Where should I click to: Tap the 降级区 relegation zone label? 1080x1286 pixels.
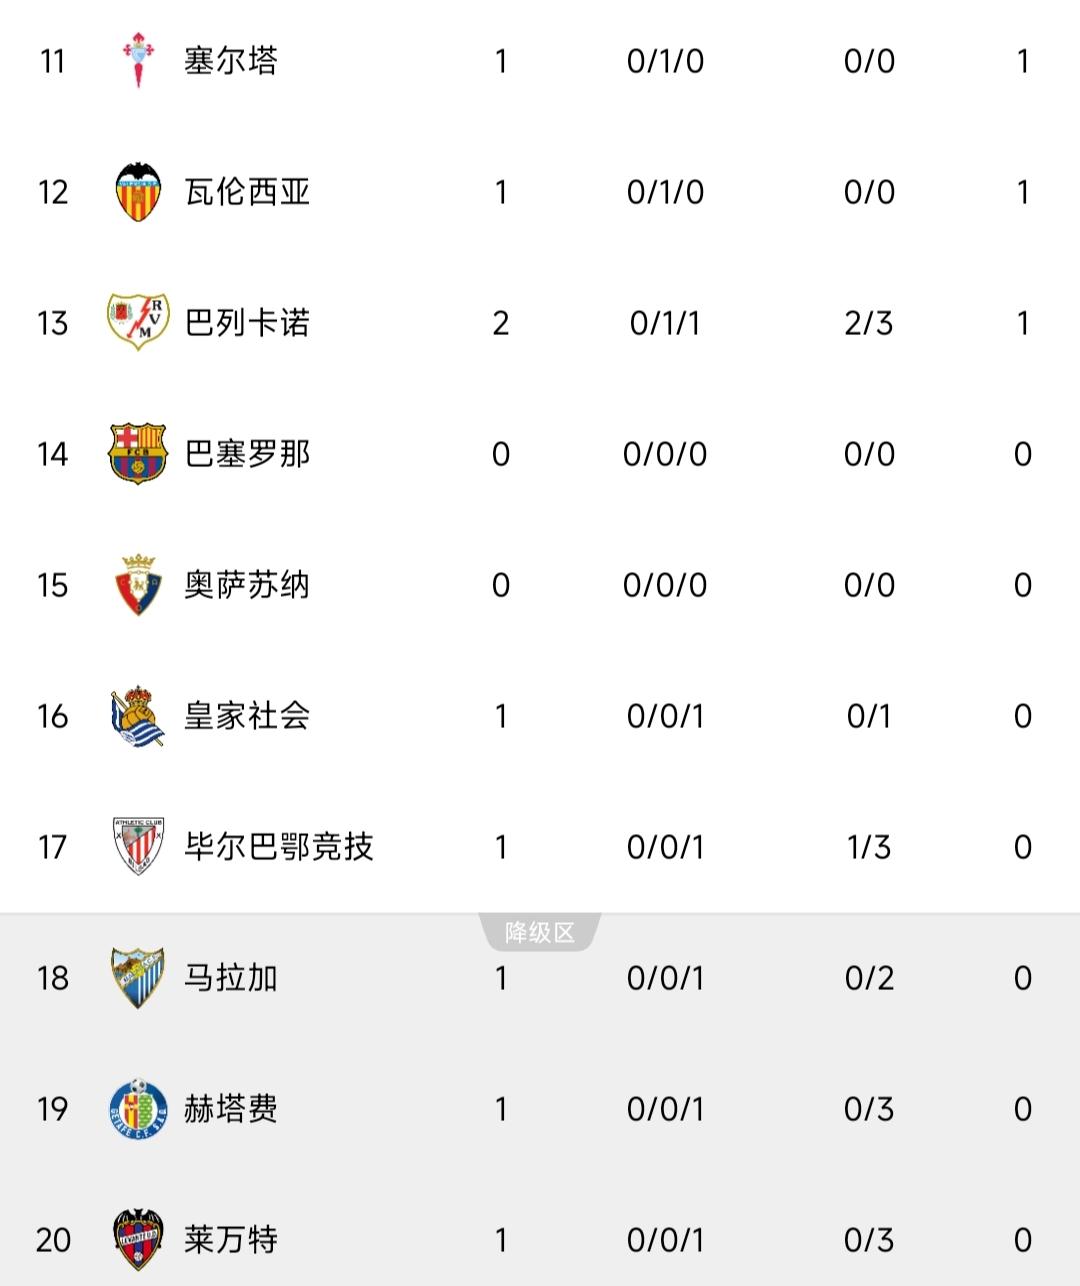point(540,933)
